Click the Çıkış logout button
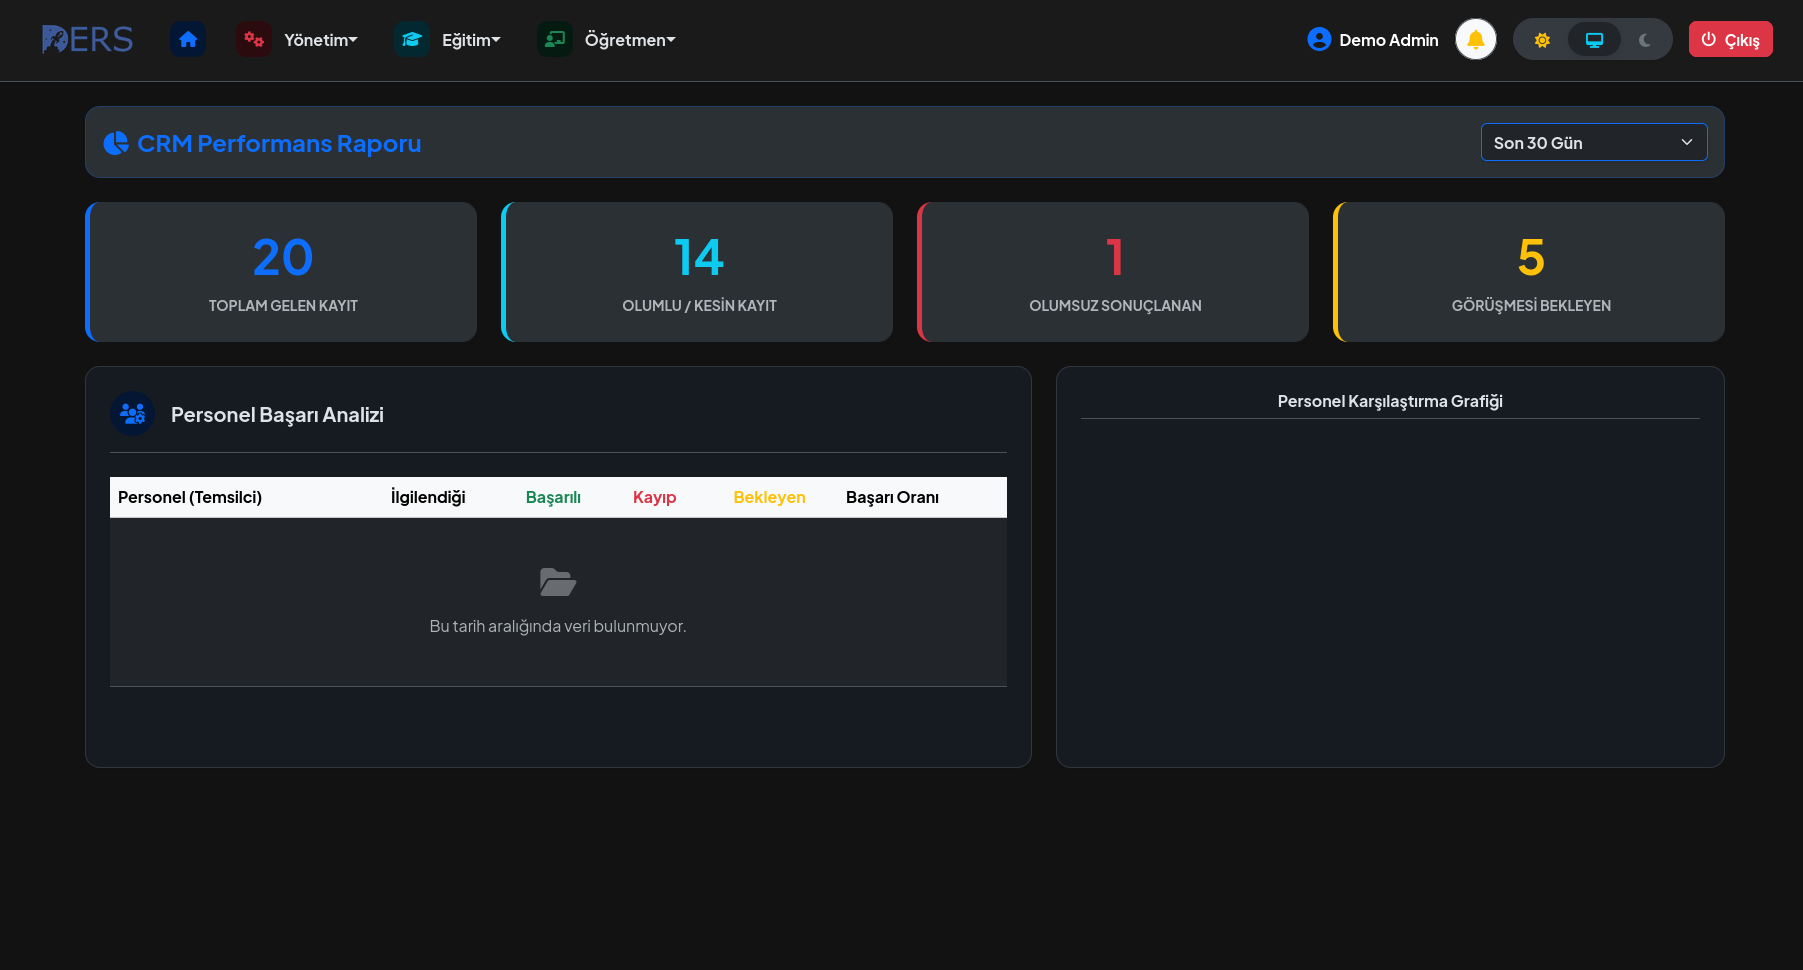The width and height of the screenshot is (1803, 970). pos(1731,39)
